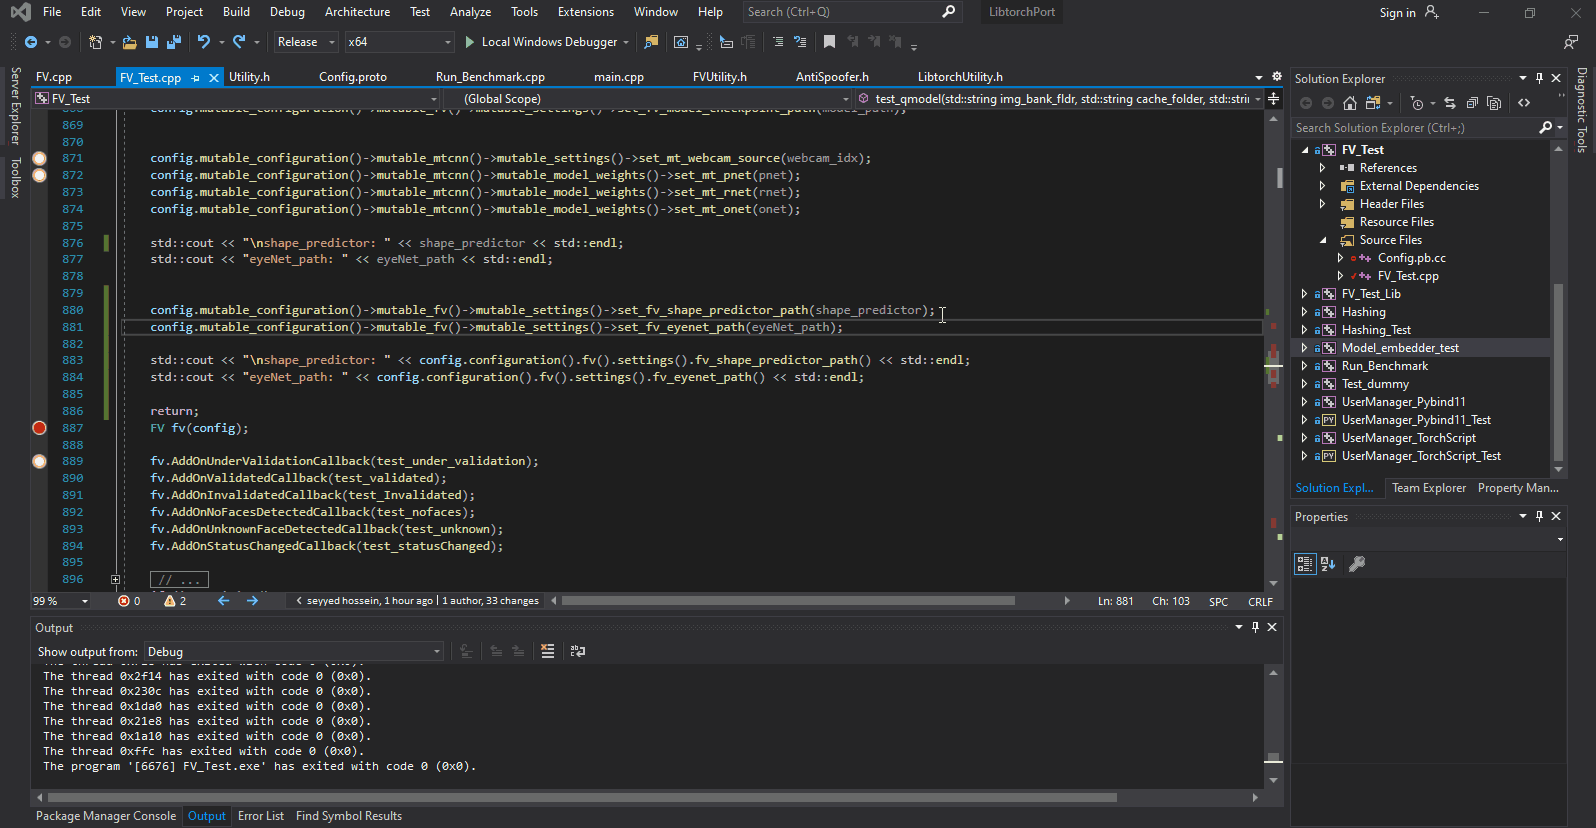The height and width of the screenshot is (828, 1596).
Task: Toggle auto-hide pin on Solution Explorer
Action: pyautogui.click(x=1539, y=78)
